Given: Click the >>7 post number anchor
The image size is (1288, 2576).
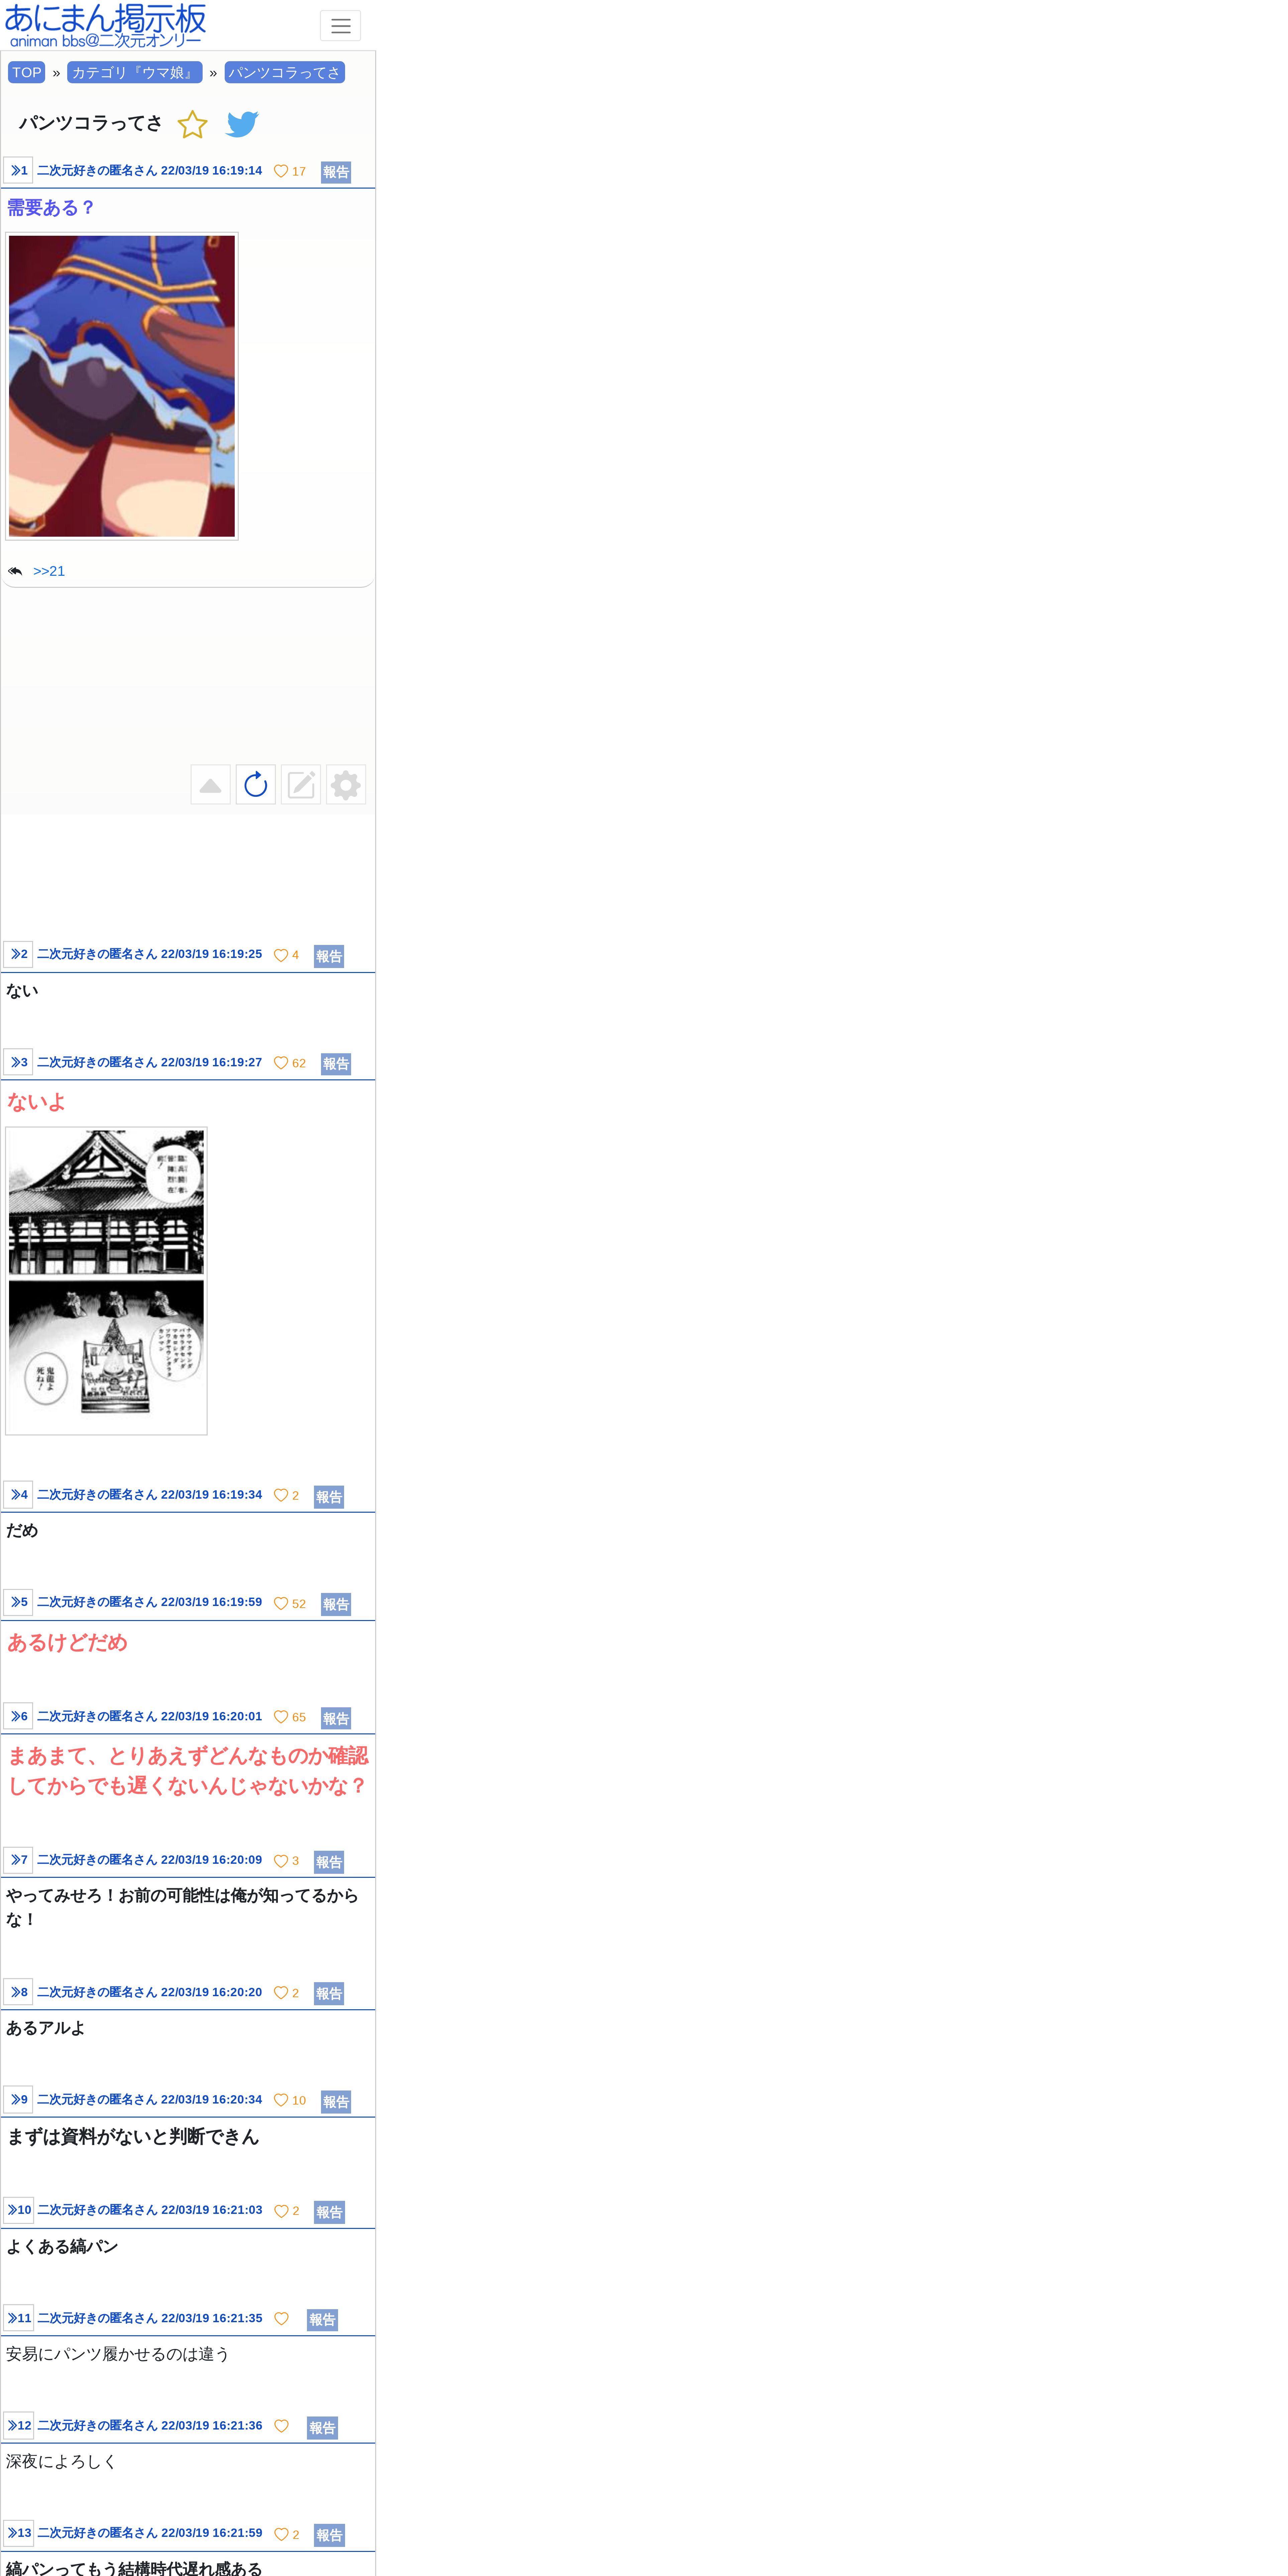Looking at the screenshot, I should pos(18,1860).
